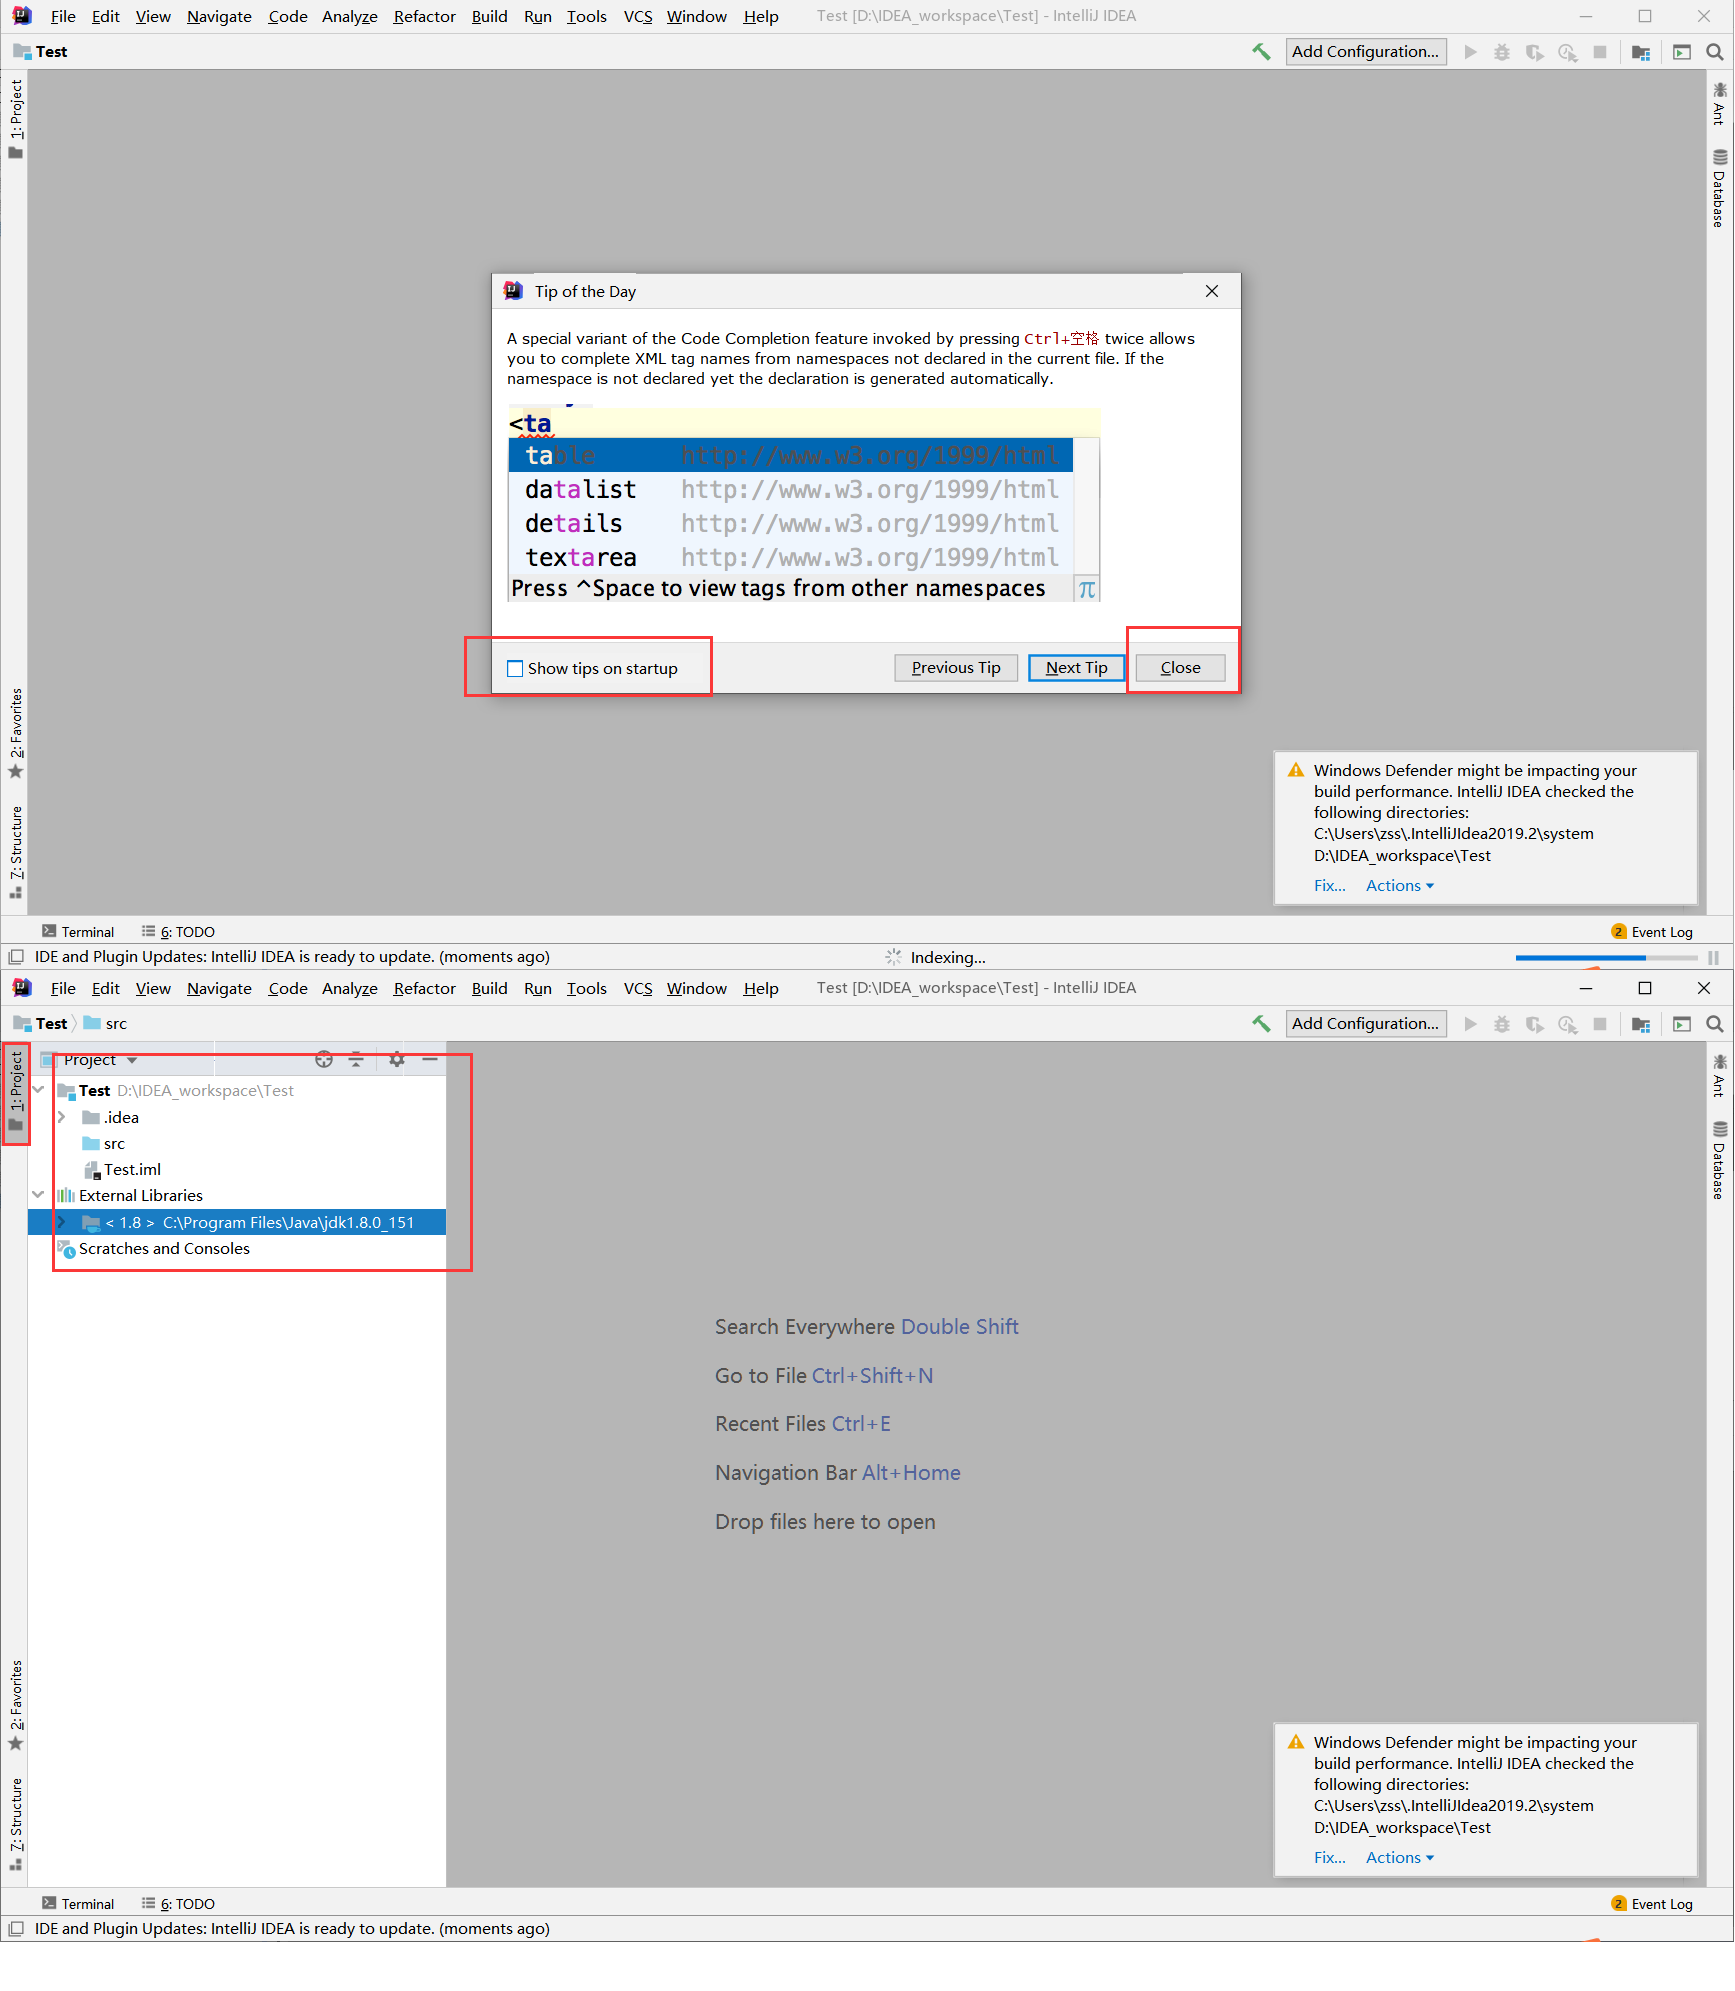Open Project Structure icon in bottom window
This screenshot has width=1735, height=1991.
1641,1024
